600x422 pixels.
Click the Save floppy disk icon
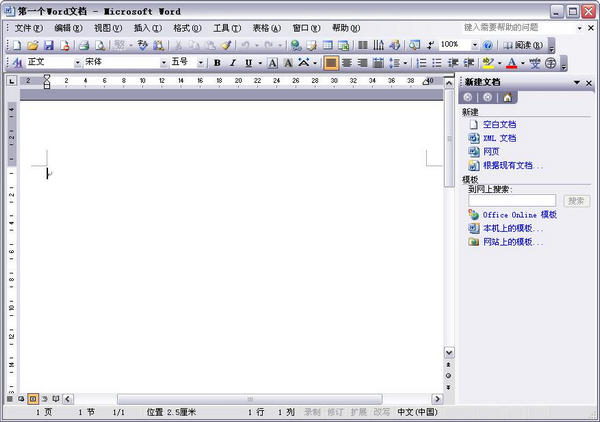[49, 46]
